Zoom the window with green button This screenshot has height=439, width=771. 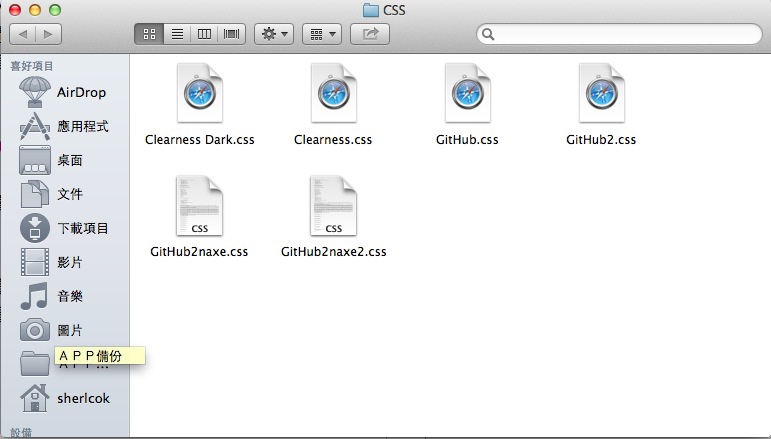[x=55, y=9]
